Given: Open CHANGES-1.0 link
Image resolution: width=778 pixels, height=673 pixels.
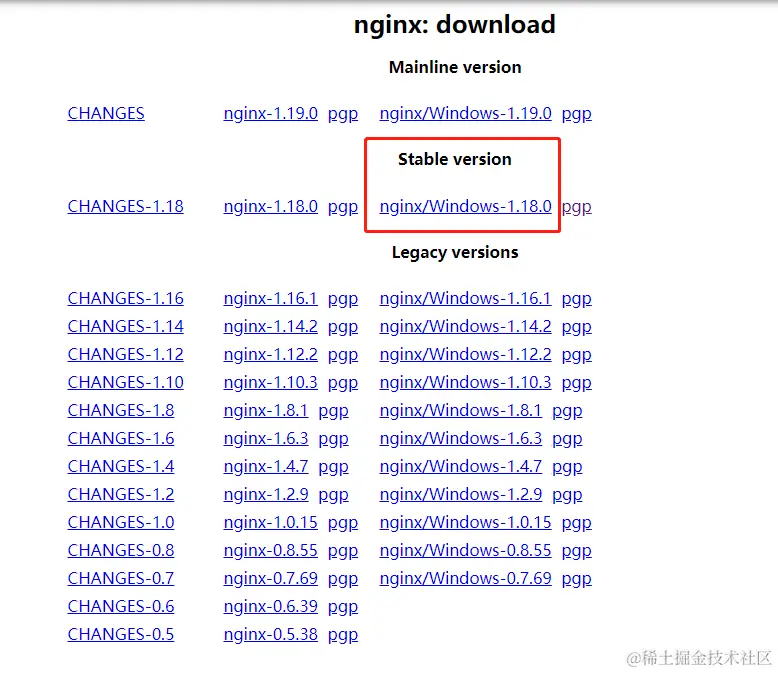Looking at the screenshot, I should coord(121,523).
